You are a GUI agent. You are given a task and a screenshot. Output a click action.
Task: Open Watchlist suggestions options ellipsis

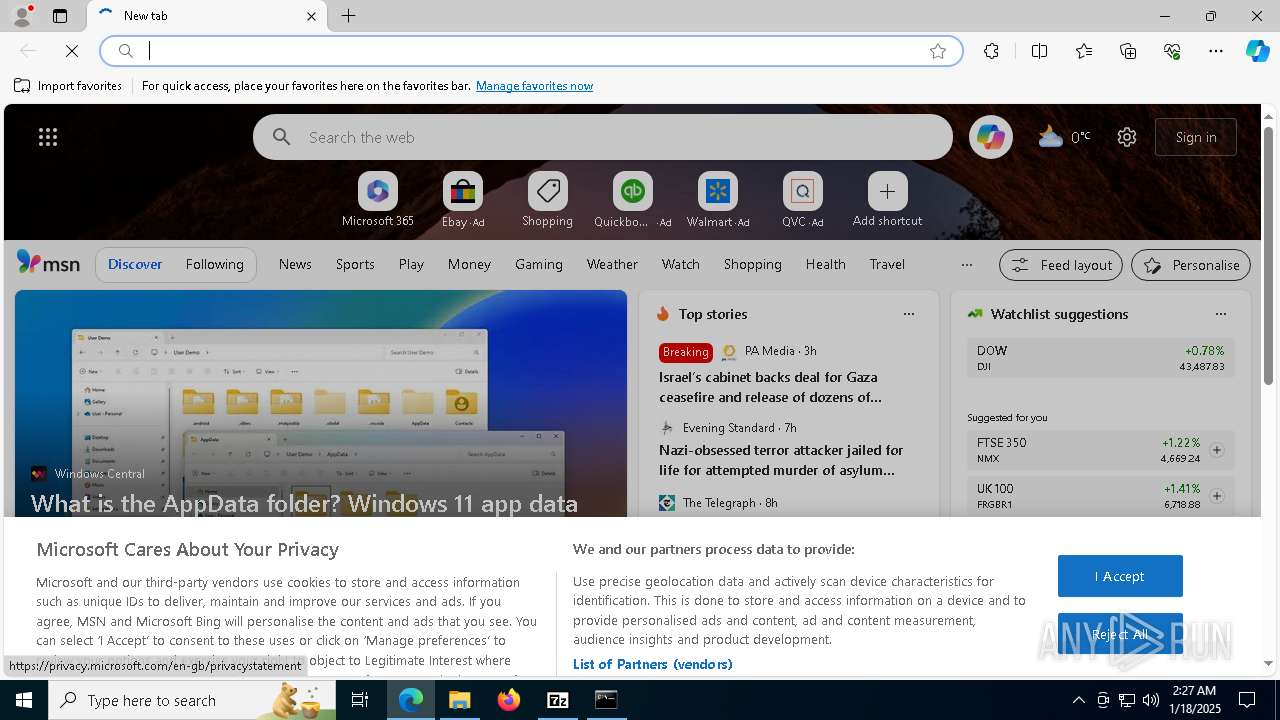(x=1221, y=314)
